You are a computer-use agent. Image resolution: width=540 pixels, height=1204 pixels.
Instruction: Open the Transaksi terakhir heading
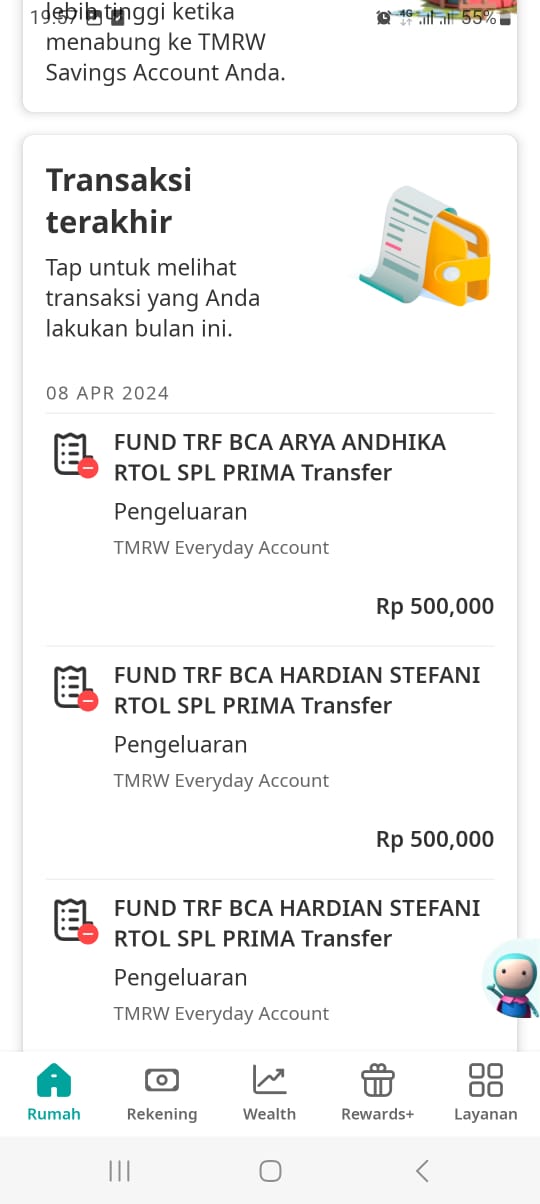119,200
